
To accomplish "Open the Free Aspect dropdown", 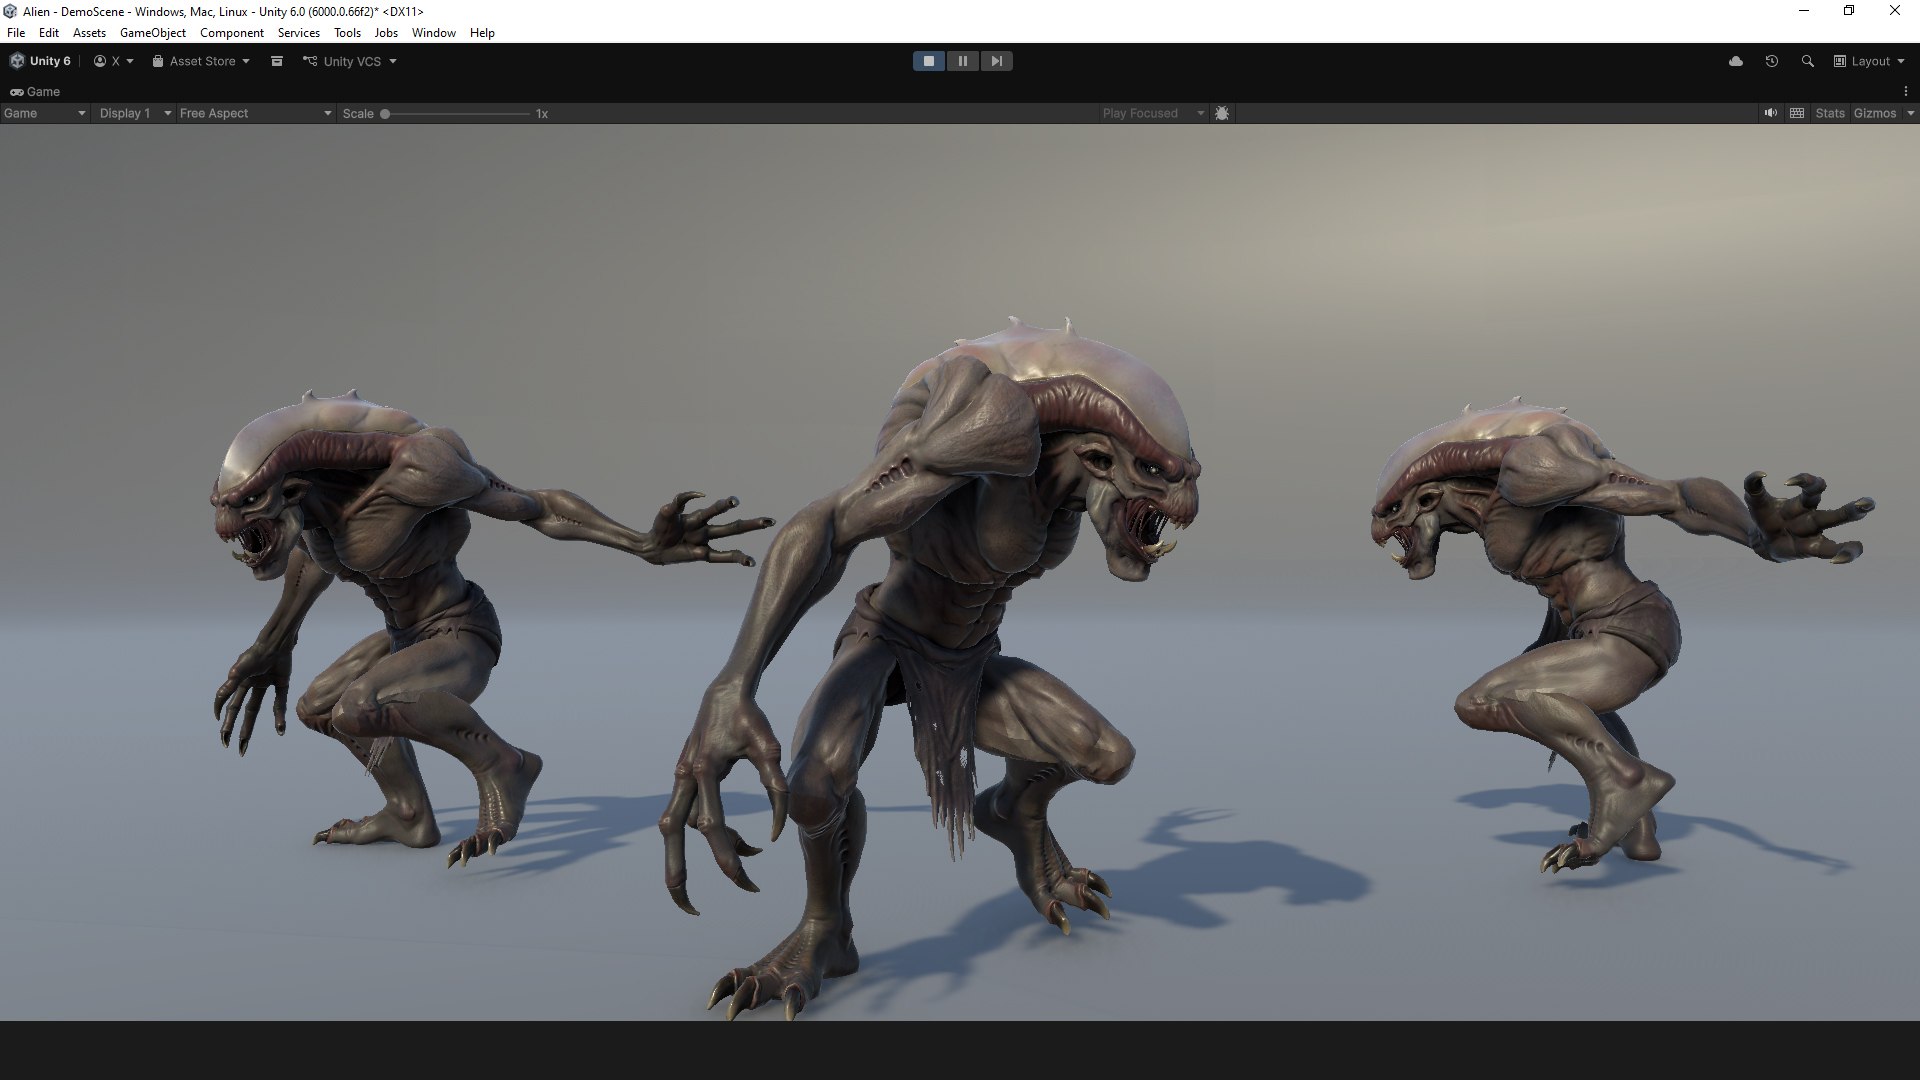I will (255, 113).
